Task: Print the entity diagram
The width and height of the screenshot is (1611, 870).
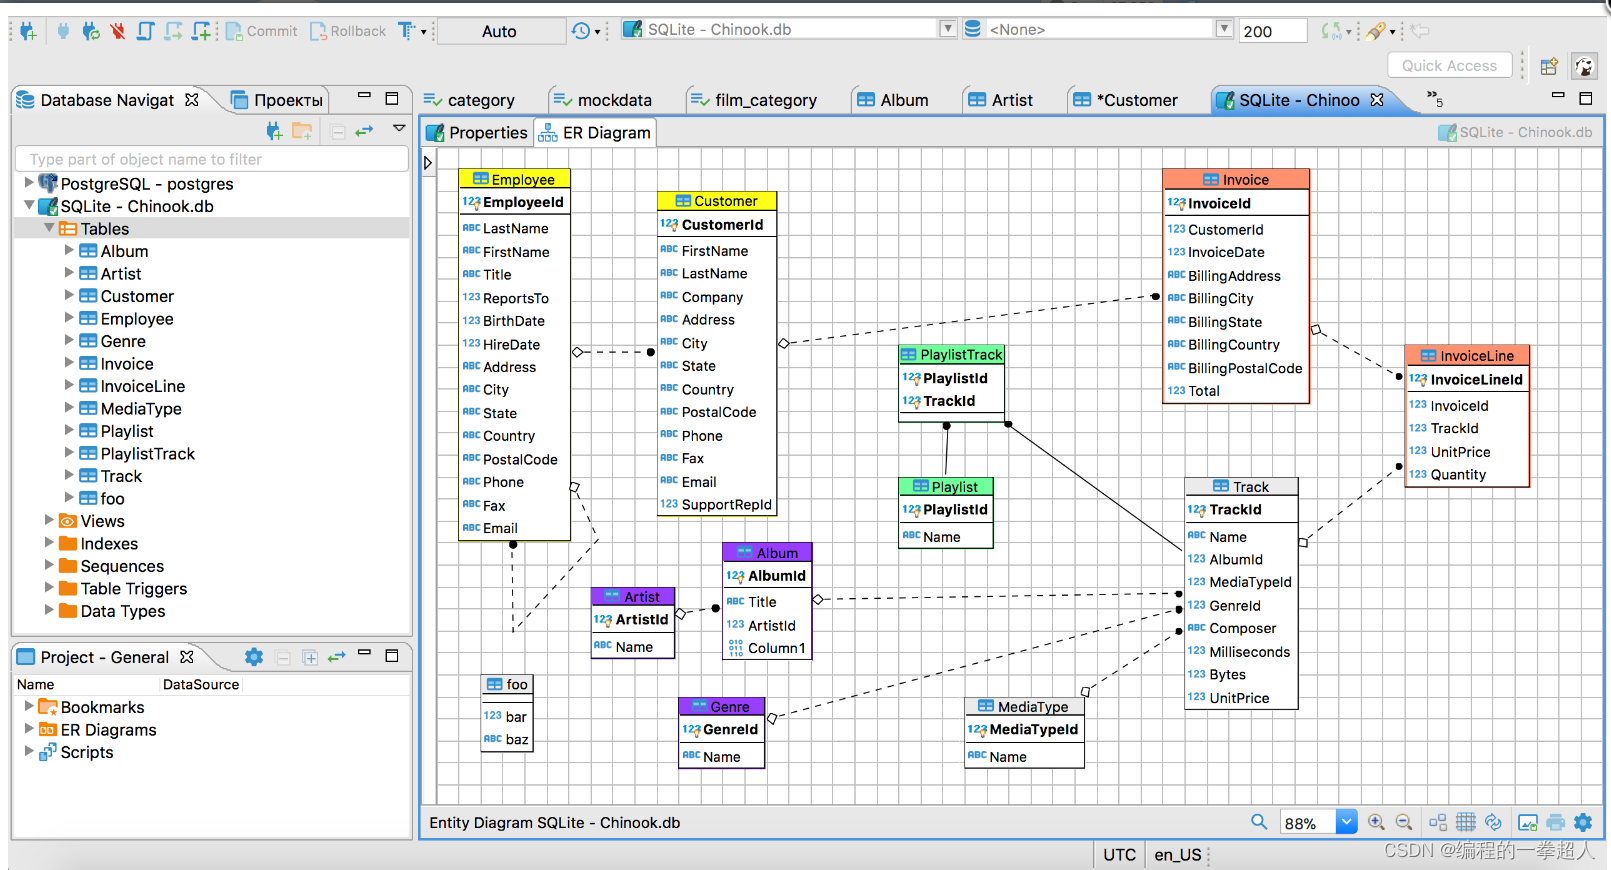Action: click(x=1555, y=822)
